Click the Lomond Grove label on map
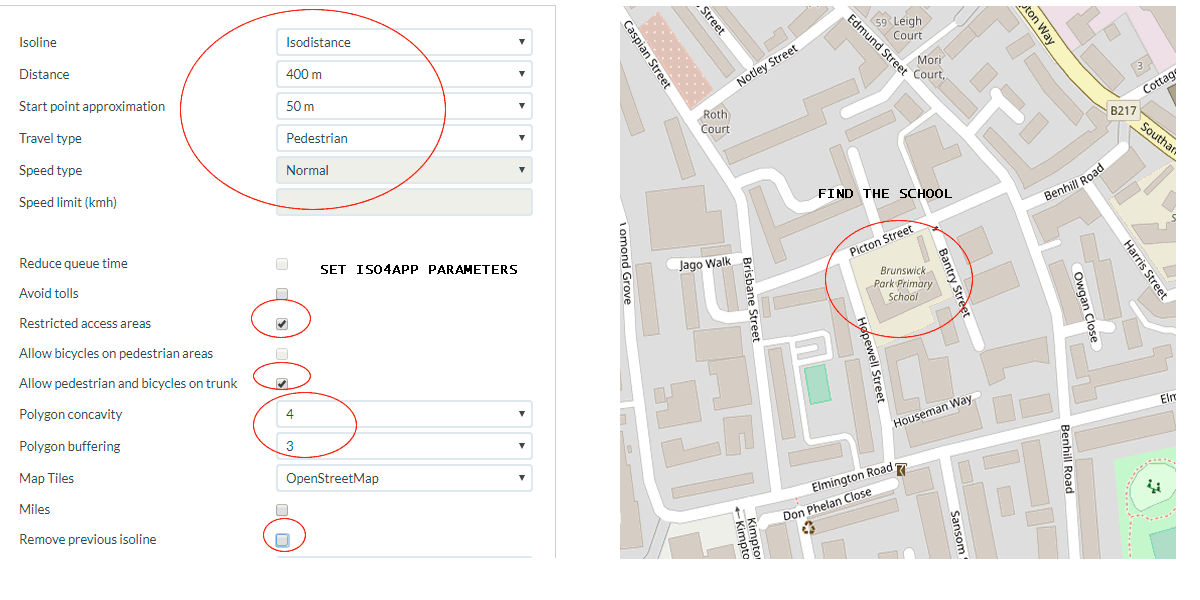1200x600 pixels. coord(628,265)
